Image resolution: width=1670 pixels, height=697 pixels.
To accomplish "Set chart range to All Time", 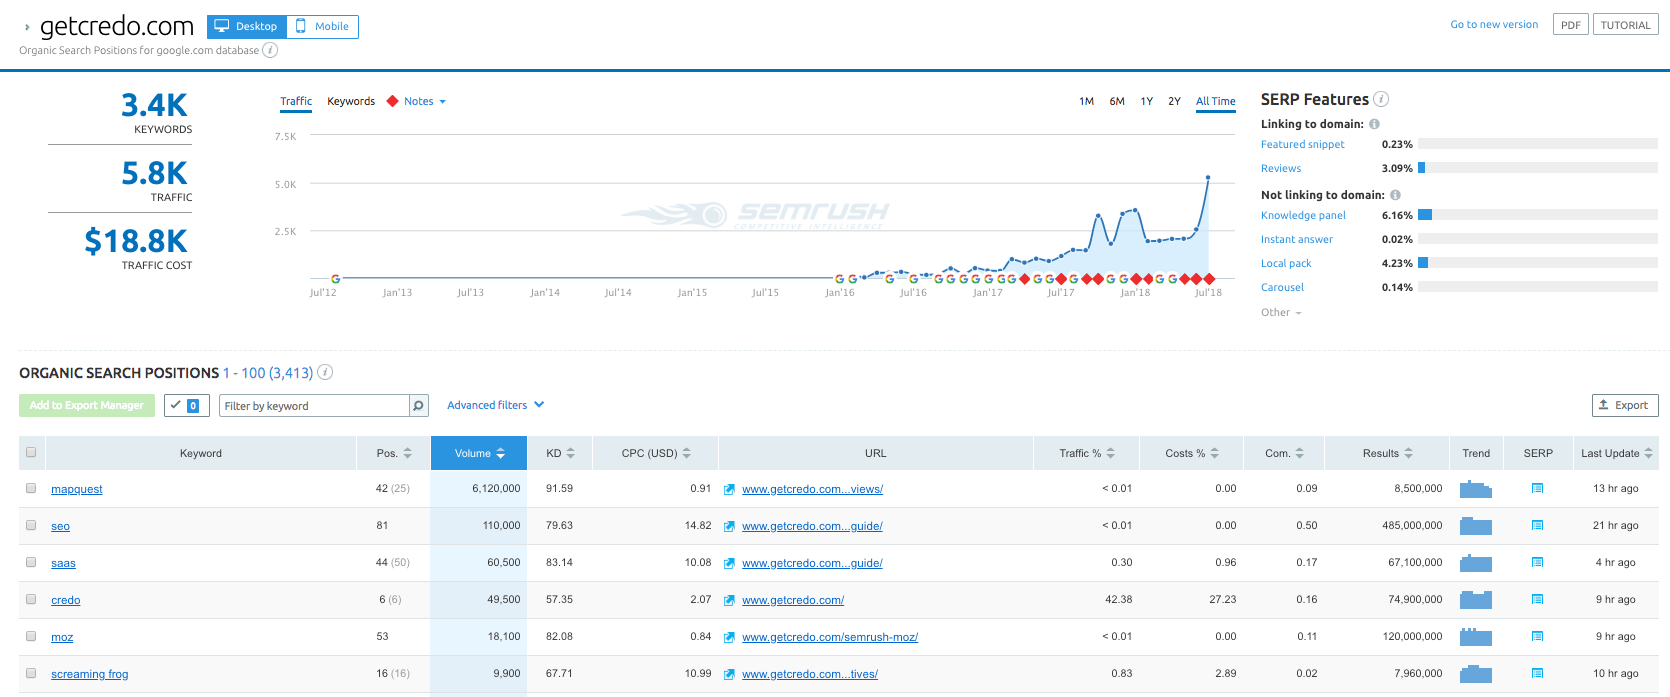I will click(1216, 101).
